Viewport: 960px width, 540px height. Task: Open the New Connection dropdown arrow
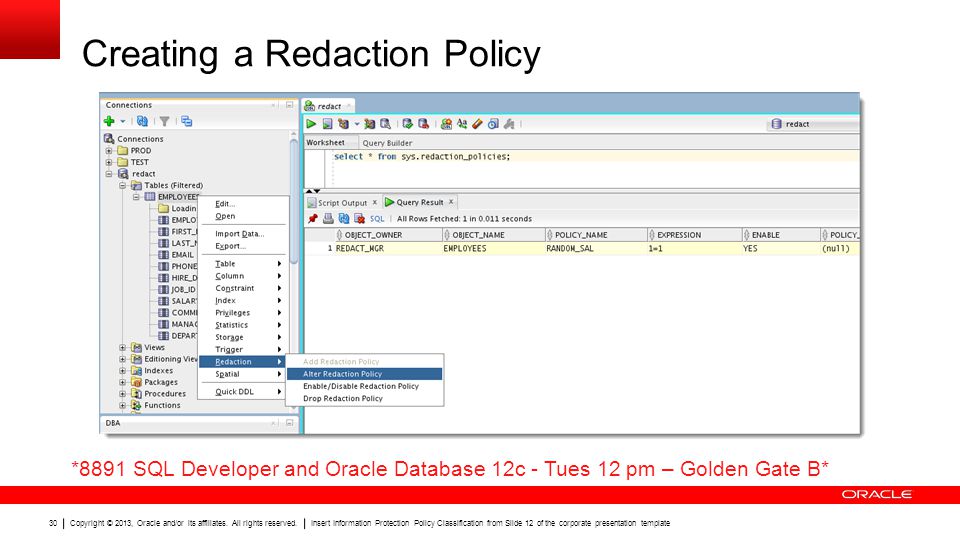tap(122, 122)
